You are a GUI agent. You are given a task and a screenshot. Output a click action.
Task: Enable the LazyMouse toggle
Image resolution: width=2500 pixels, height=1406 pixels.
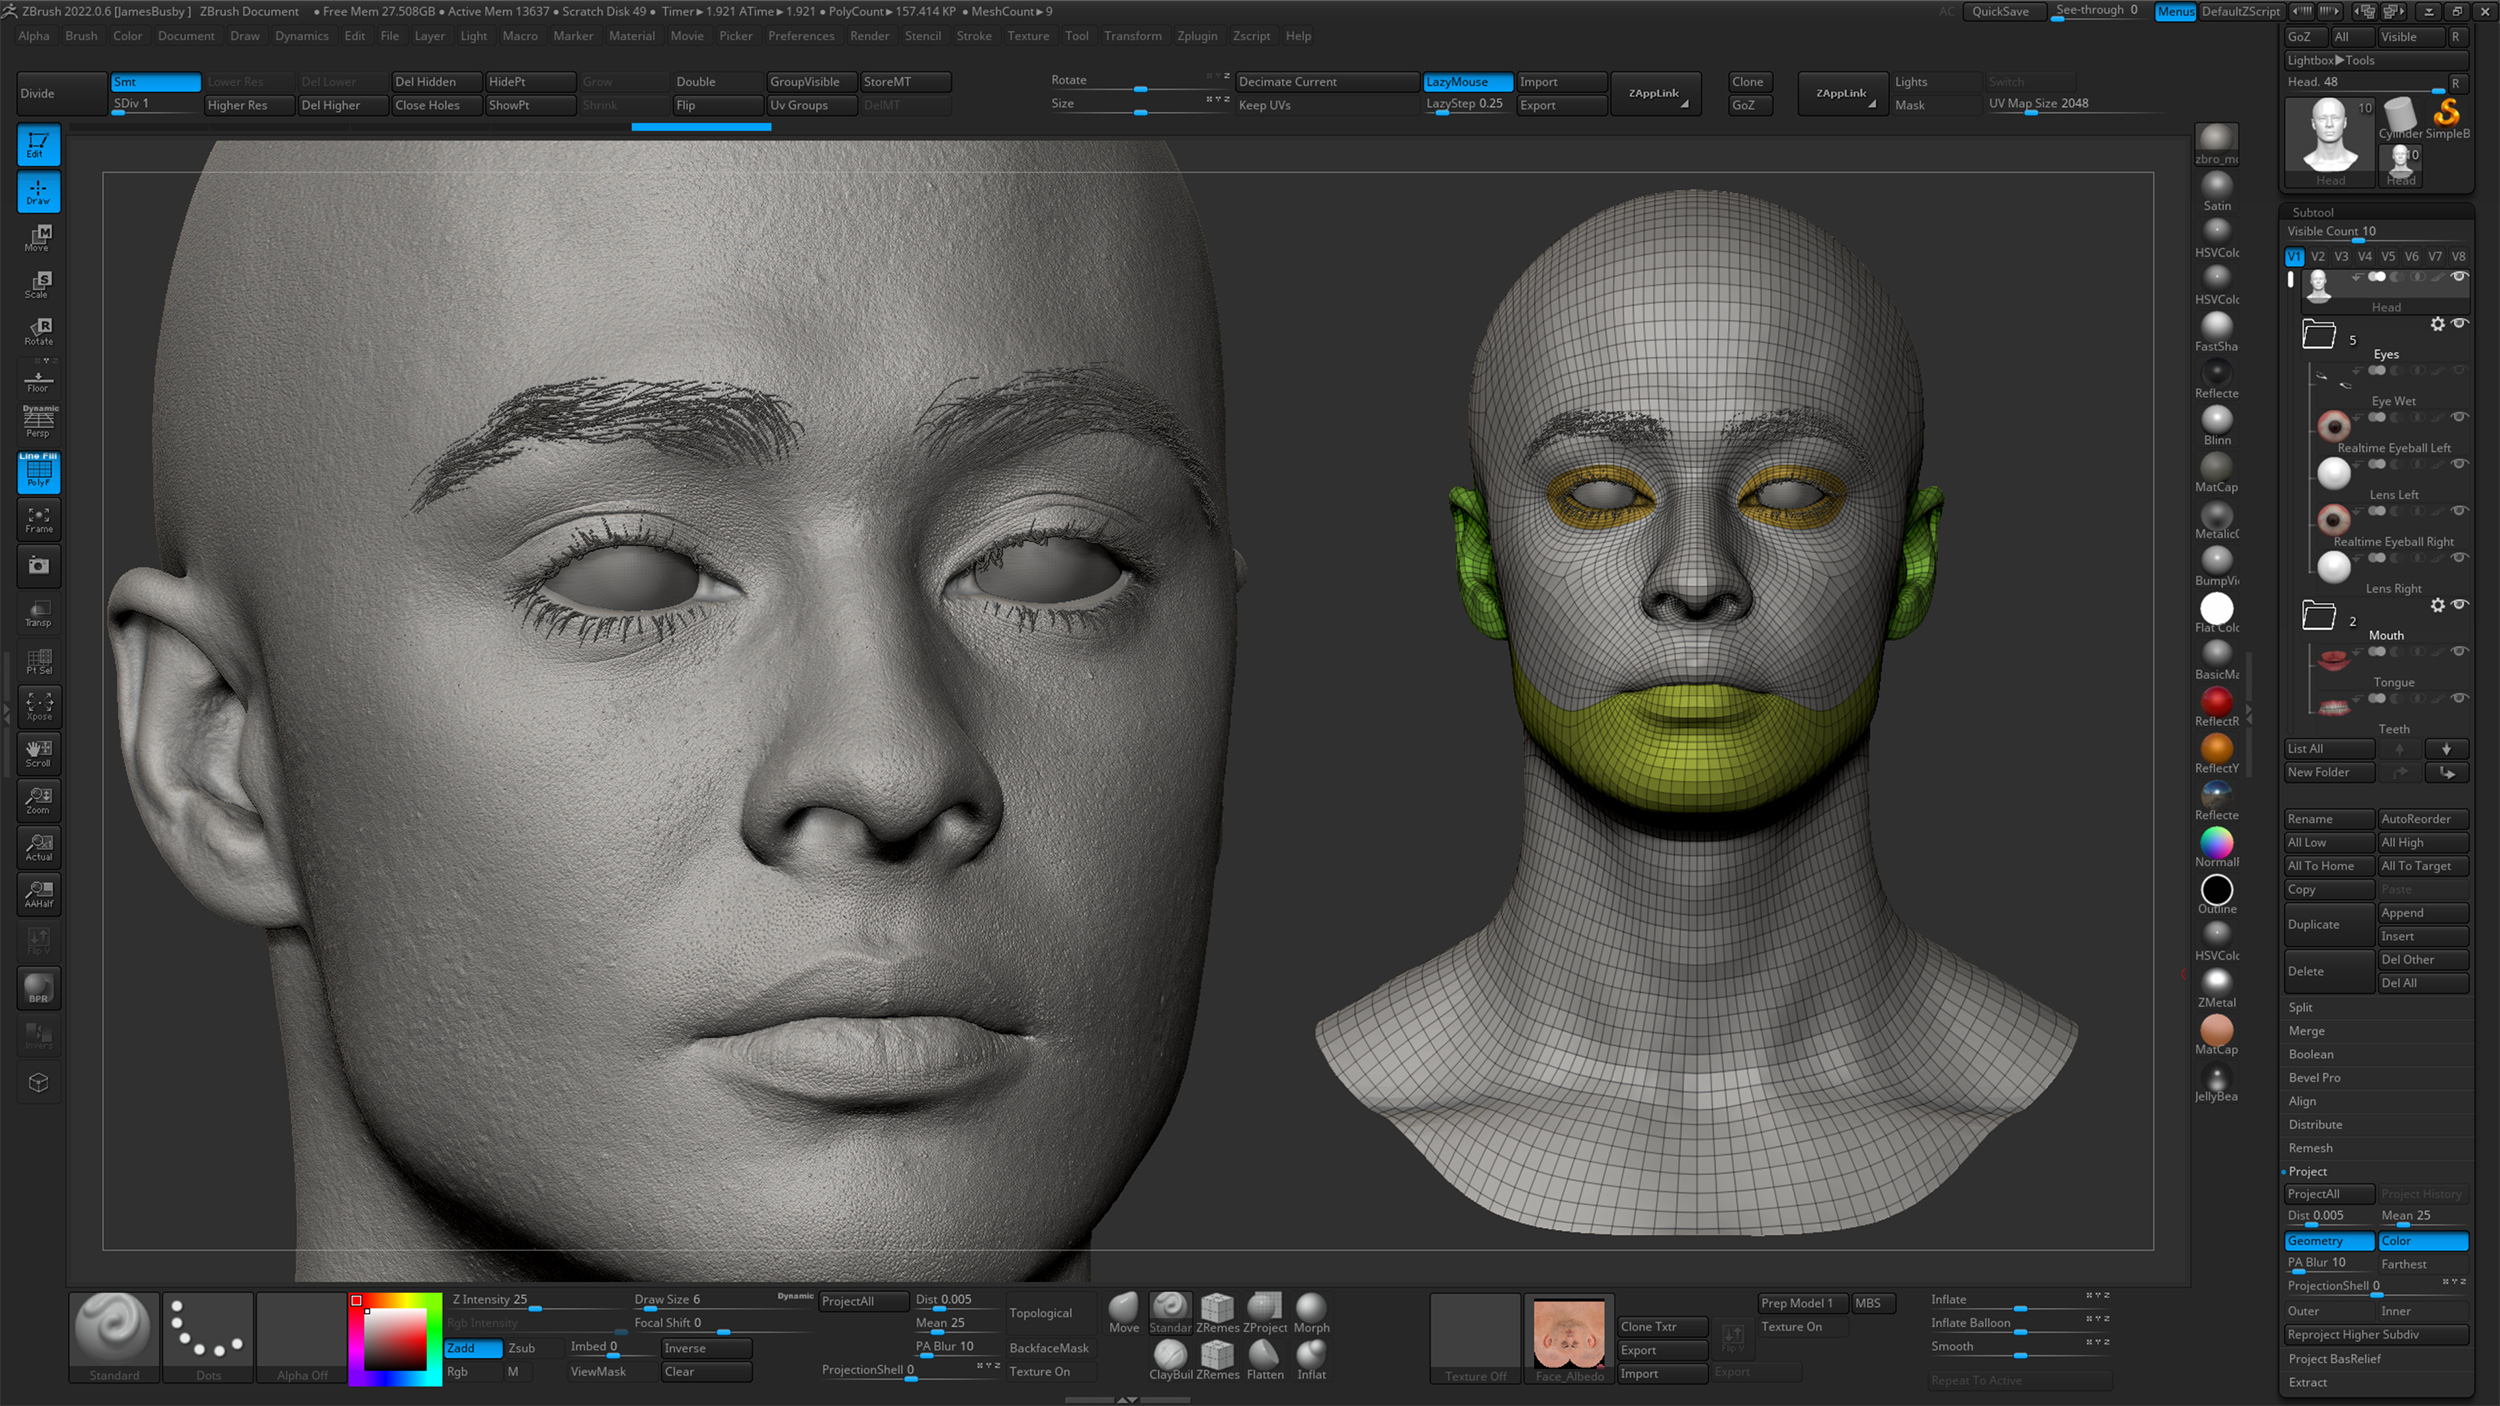tap(1466, 81)
